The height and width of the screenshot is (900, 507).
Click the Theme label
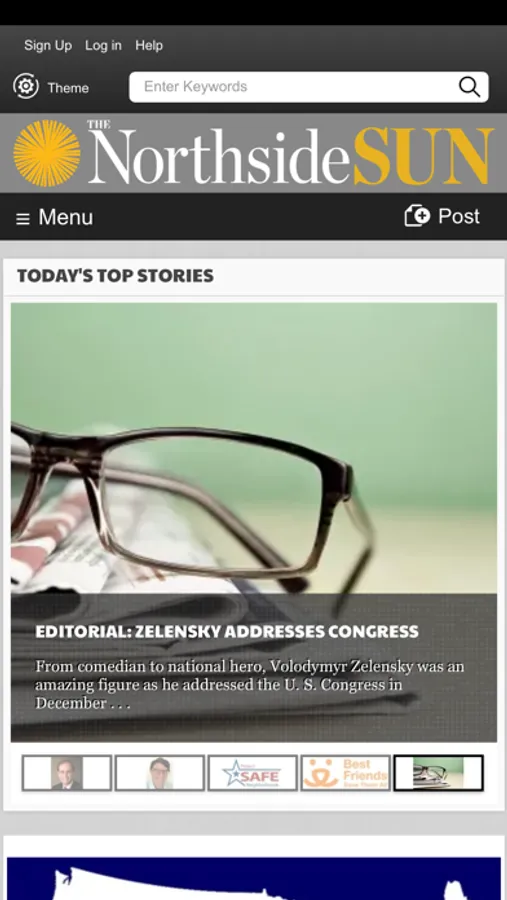(68, 88)
